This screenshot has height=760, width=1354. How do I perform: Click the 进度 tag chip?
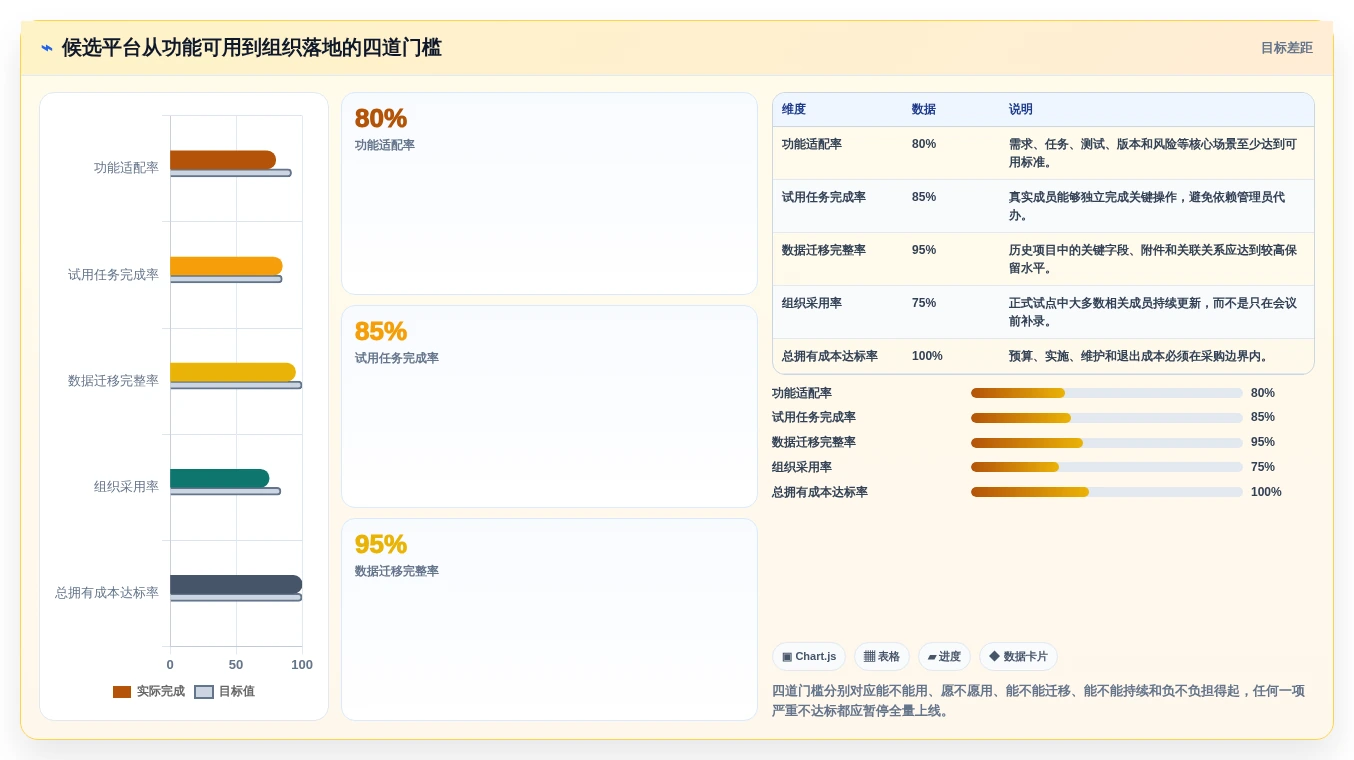tap(944, 657)
